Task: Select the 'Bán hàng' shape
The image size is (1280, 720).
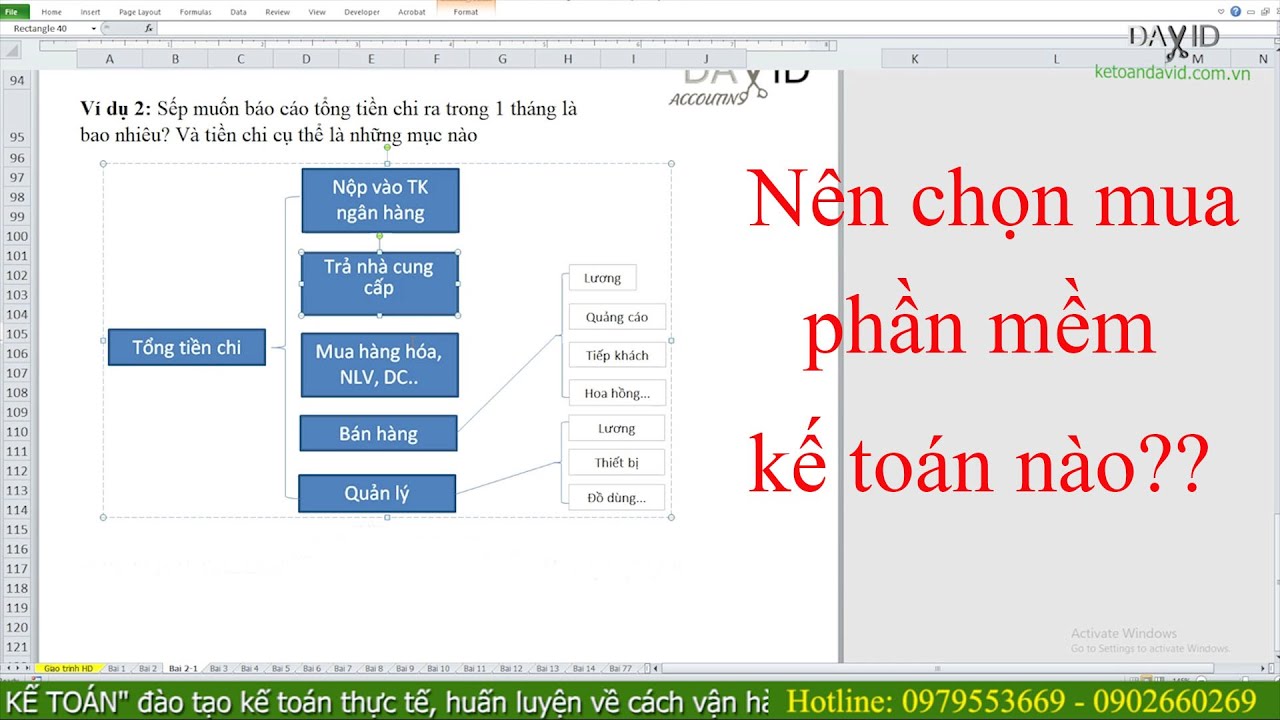Action: 378,433
